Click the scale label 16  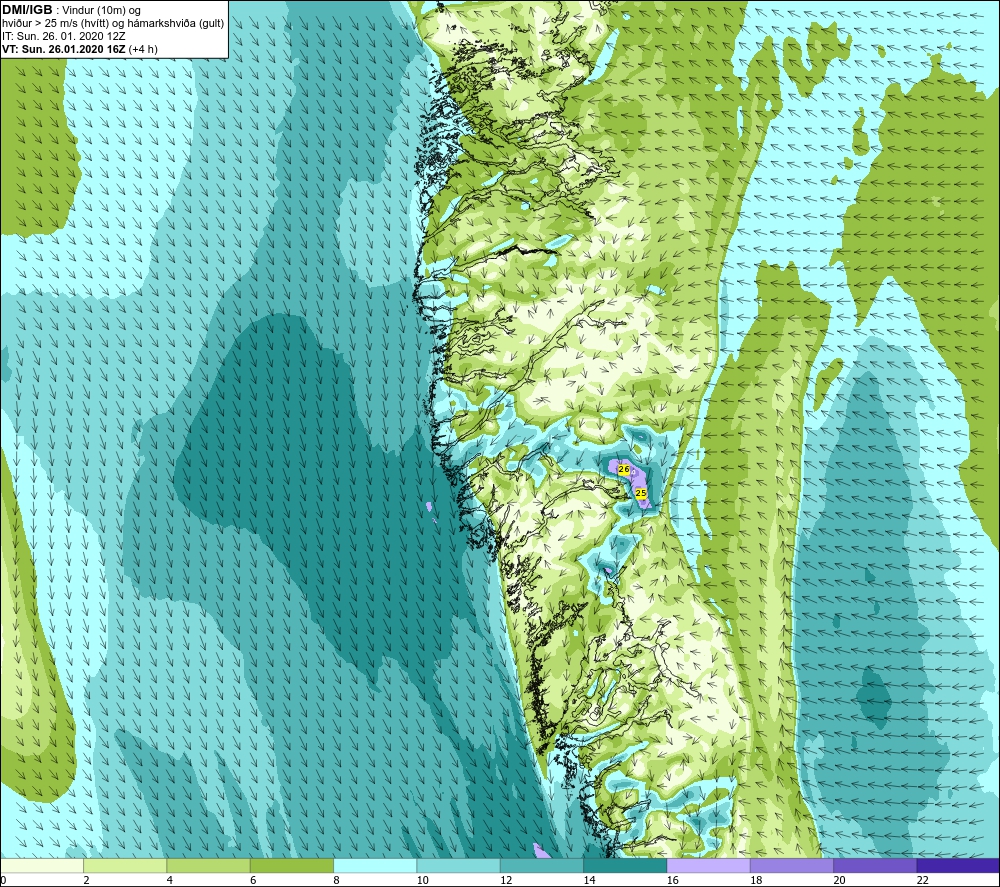click(673, 880)
